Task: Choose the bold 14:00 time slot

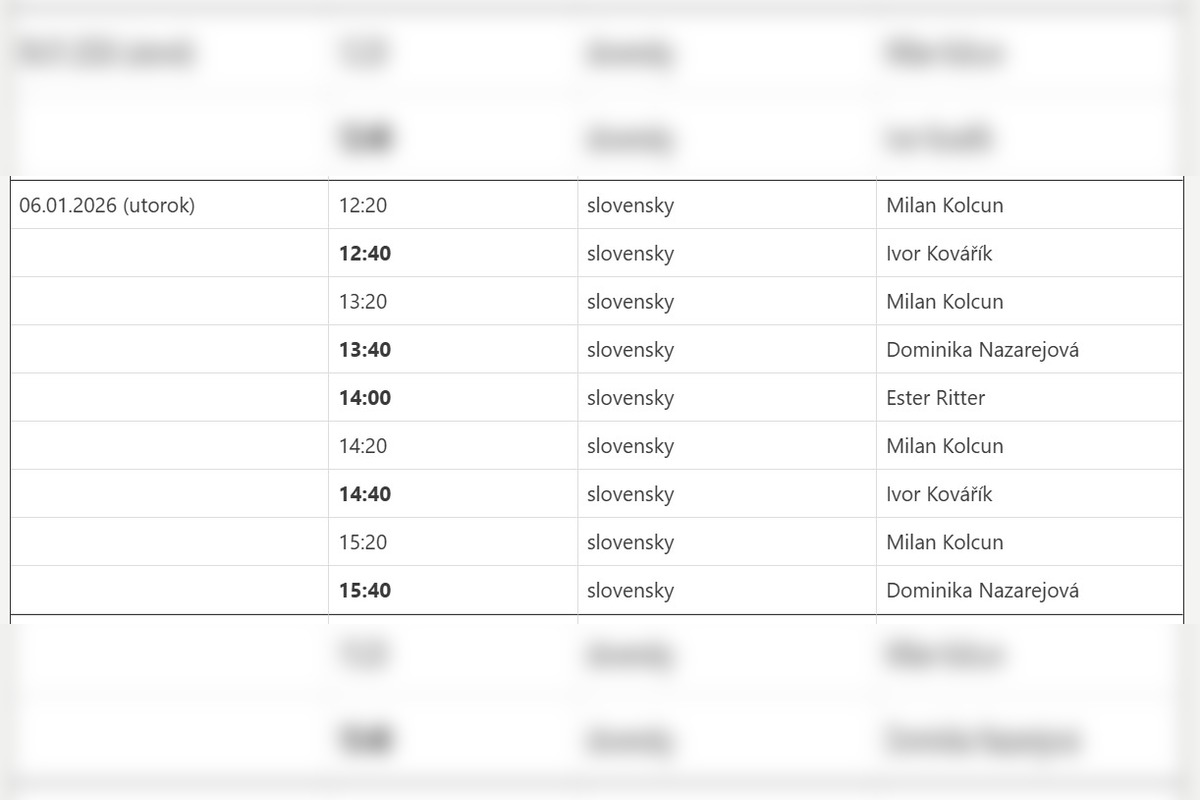Action: 365,398
